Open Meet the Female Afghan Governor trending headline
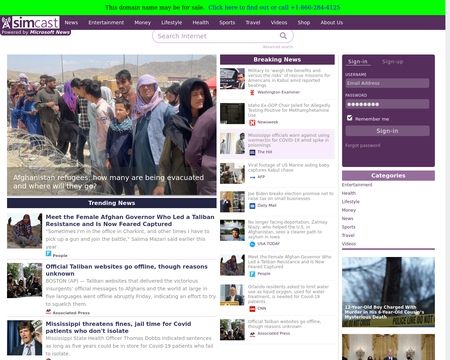 tap(130, 220)
